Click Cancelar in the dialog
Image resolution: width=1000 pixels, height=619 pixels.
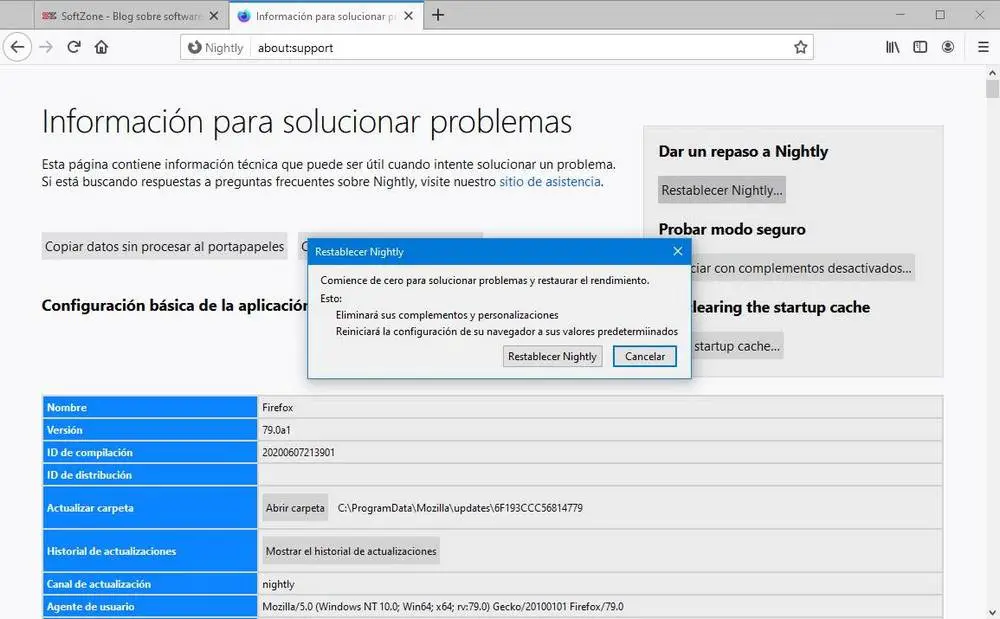point(645,356)
